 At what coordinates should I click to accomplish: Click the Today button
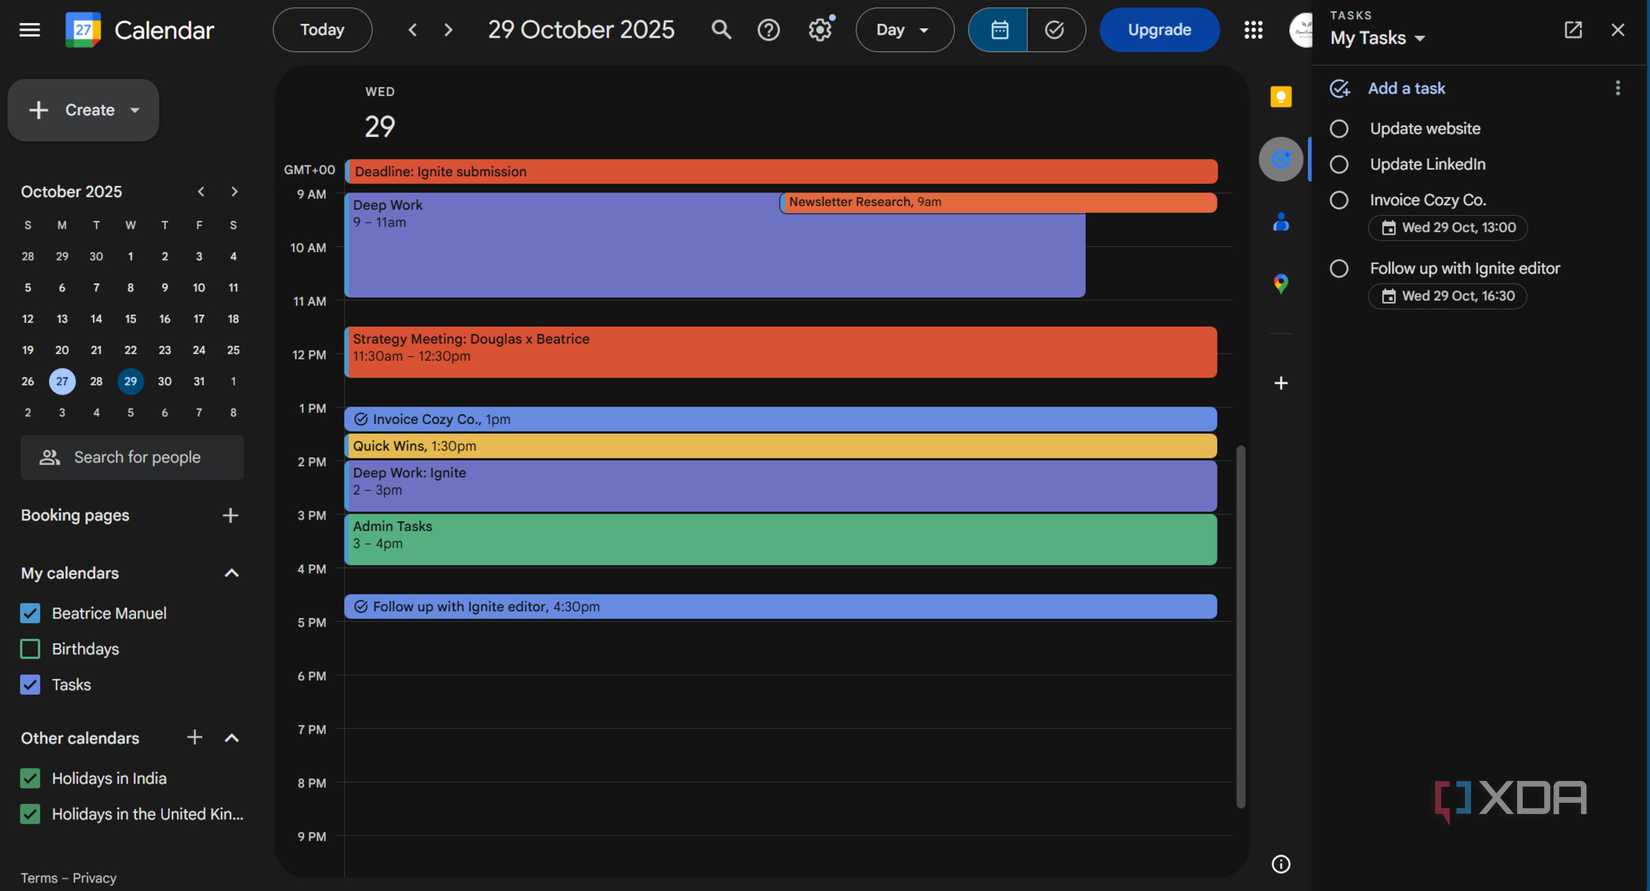pyautogui.click(x=322, y=30)
